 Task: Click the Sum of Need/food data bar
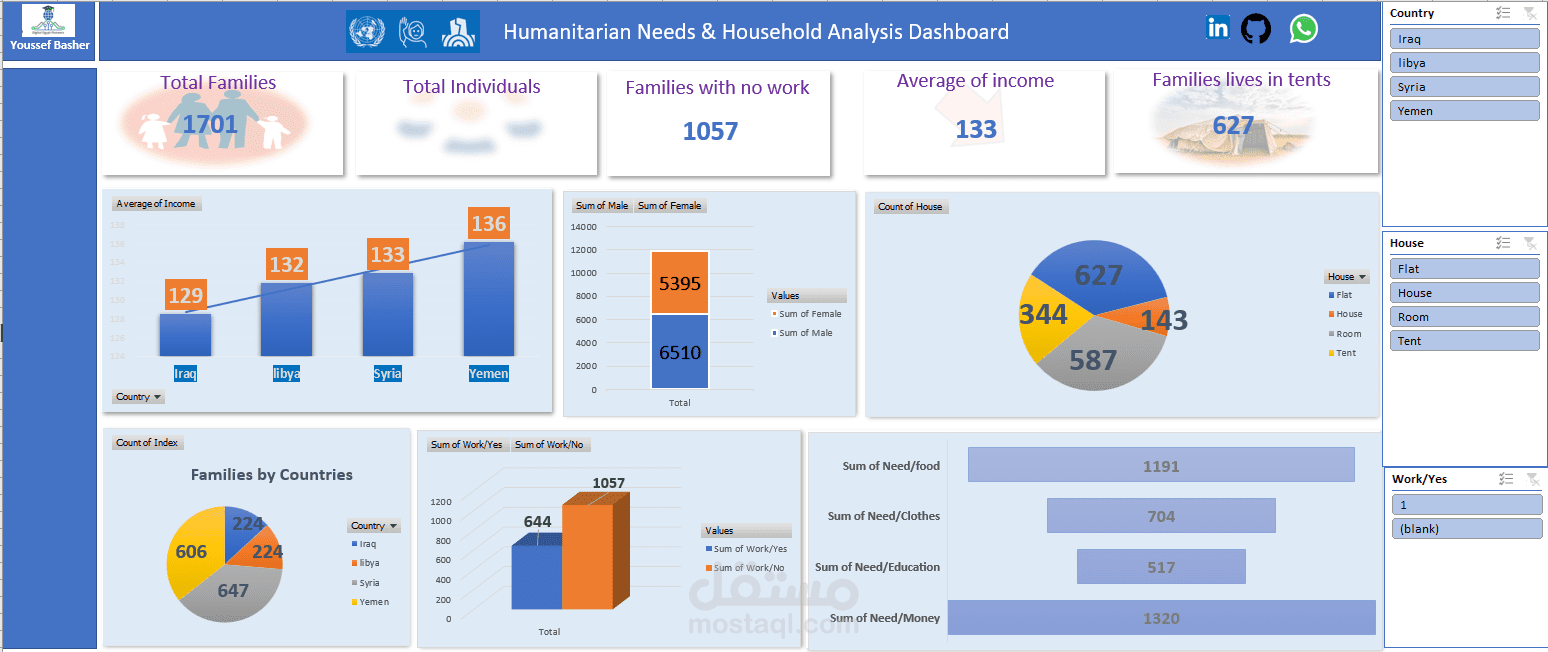[1160, 464]
